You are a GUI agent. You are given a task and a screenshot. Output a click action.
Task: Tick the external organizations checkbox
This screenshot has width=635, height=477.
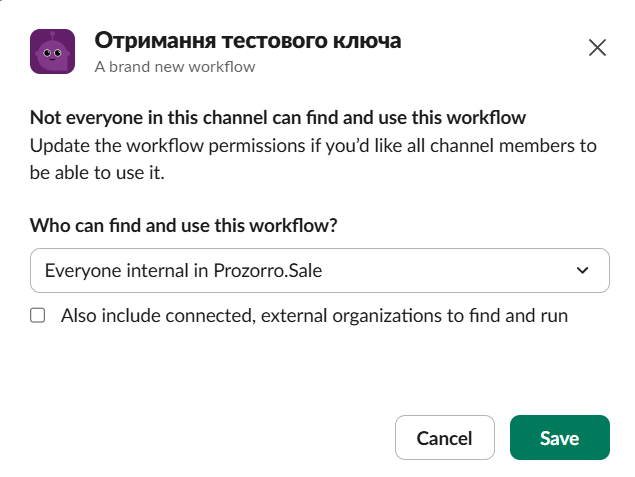[x=38, y=316]
